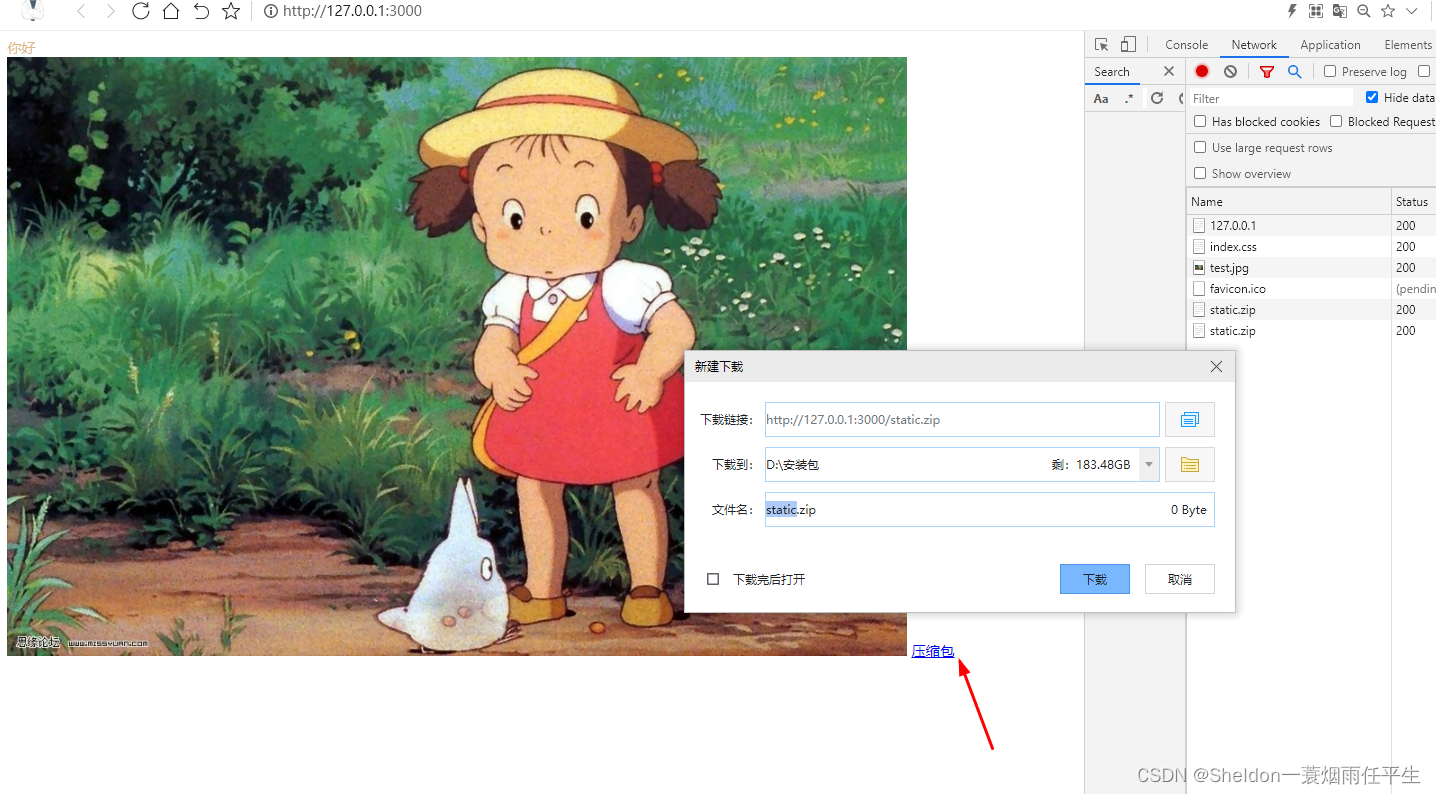Bookmark the page with the left star icon
The height and width of the screenshot is (794, 1436).
point(231,11)
